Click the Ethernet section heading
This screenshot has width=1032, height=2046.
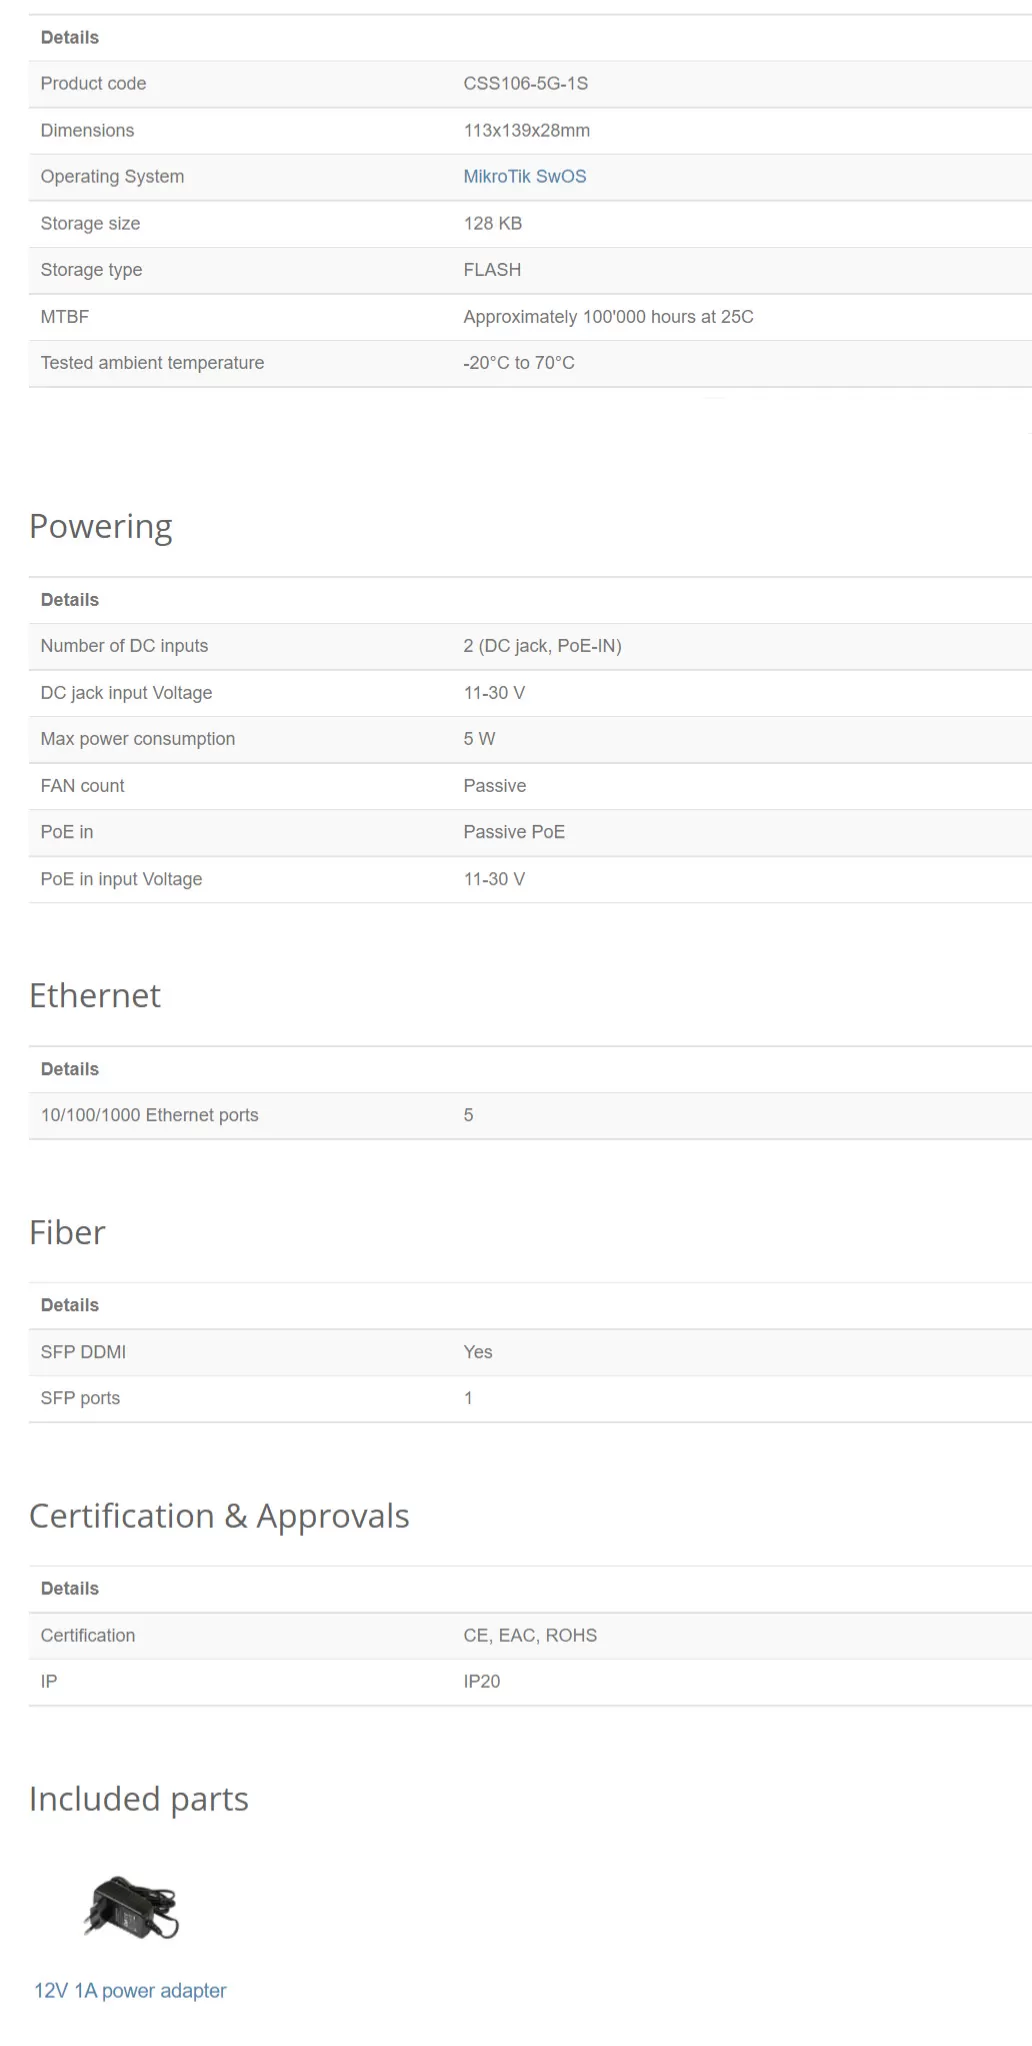point(95,995)
